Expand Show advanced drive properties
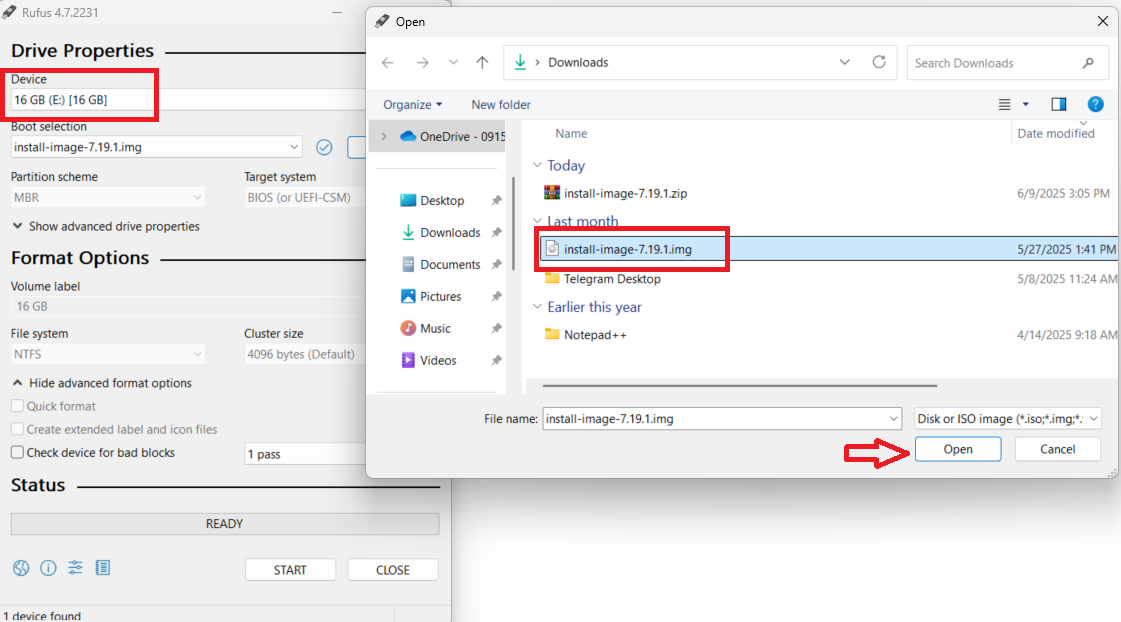Viewport: 1121px width, 622px height. pos(106,226)
